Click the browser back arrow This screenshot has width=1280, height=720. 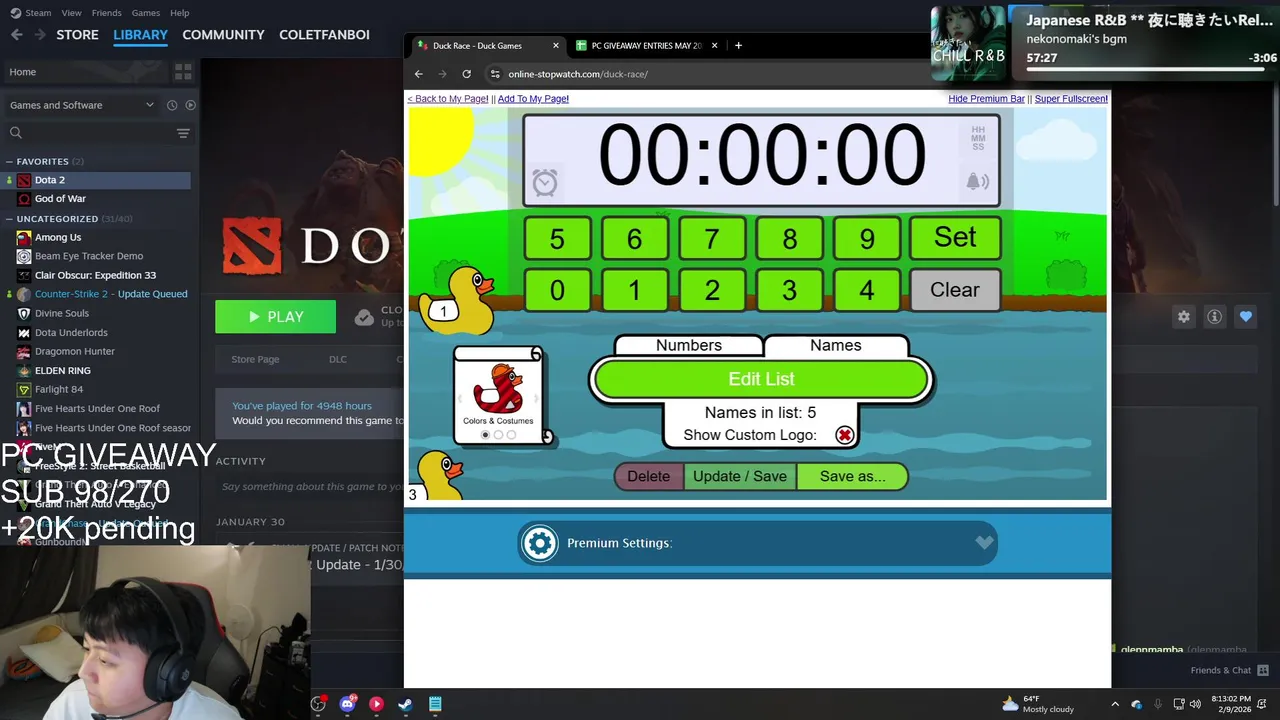(418, 74)
